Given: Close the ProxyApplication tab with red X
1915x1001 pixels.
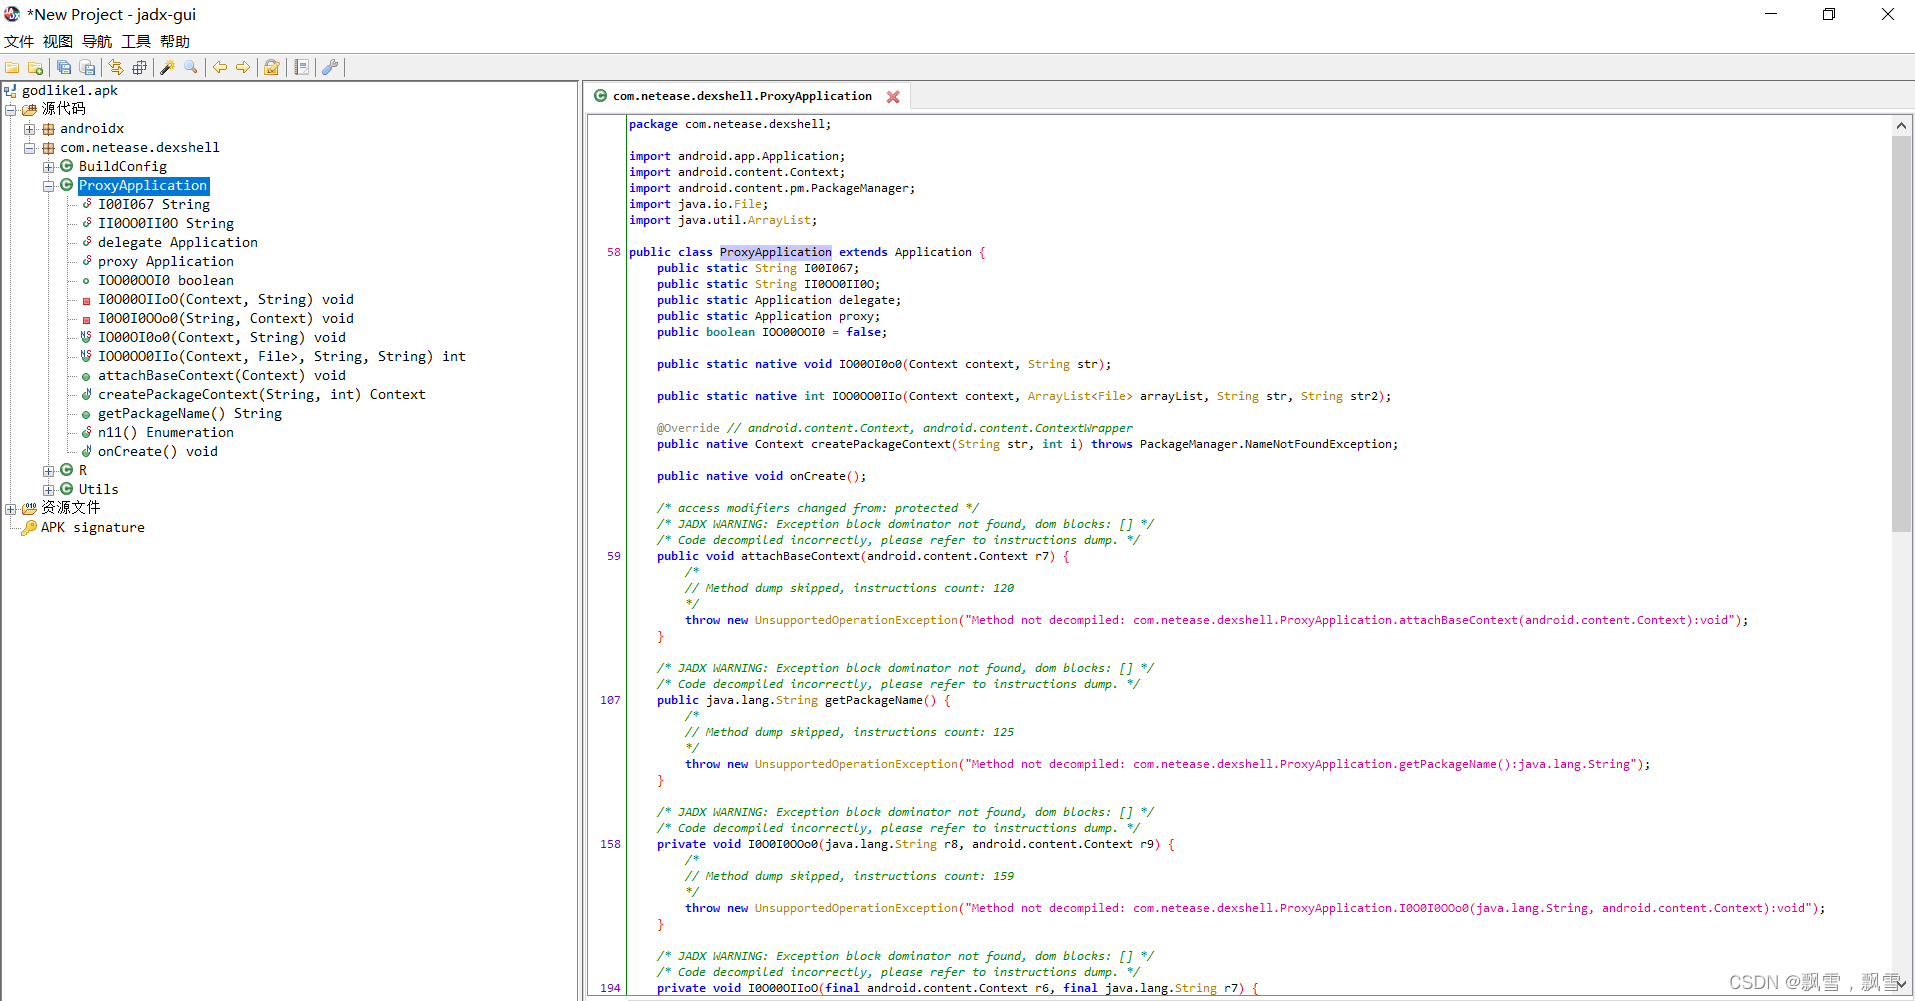Looking at the screenshot, I should point(893,97).
